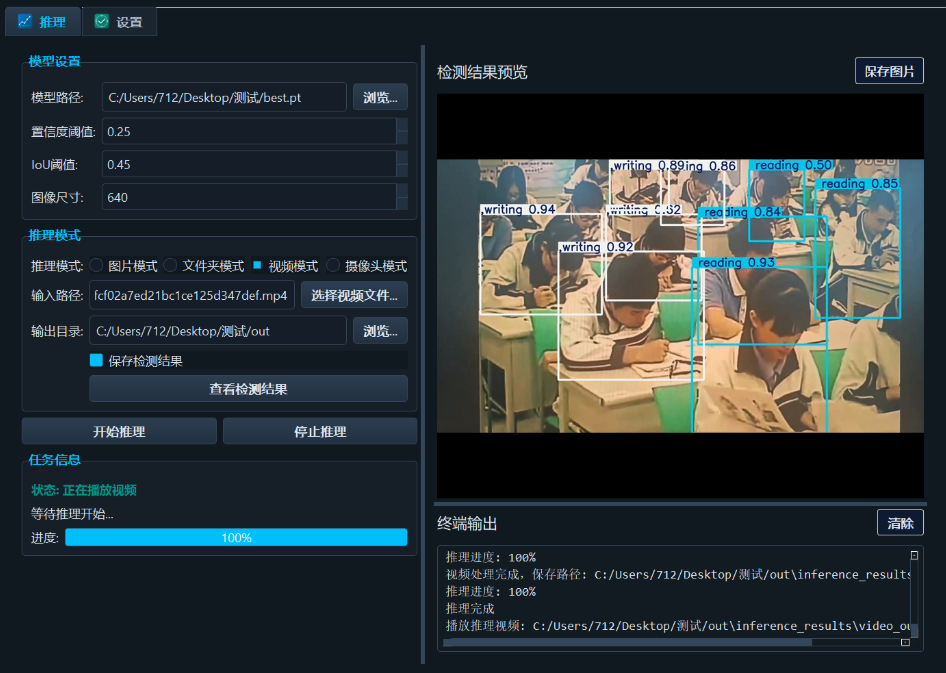This screenshot has height=673, width=946.
Task: Click 浏览 beside the model path field
Action: pyautogui.click(x=380, y=97)
